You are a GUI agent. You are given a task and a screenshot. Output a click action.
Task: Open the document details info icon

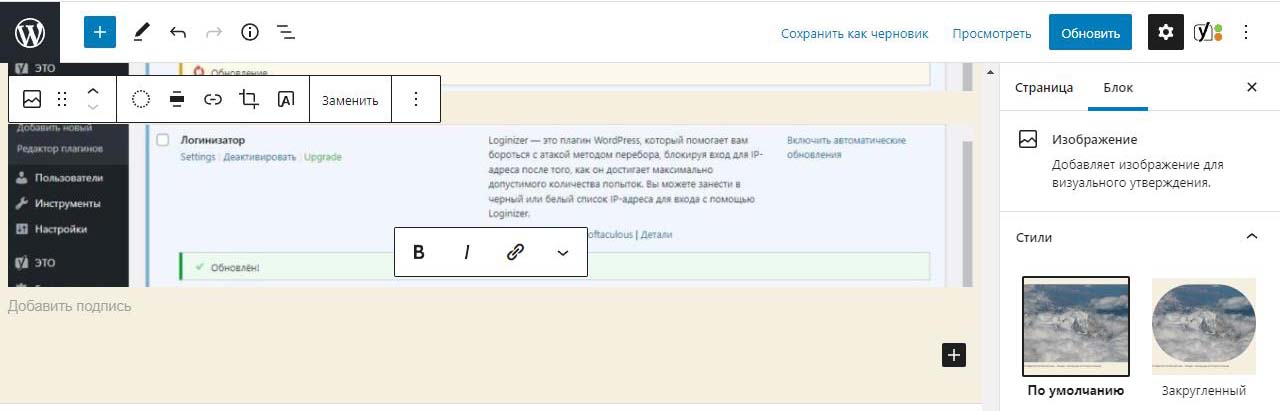pyautogui.click(x=250, y=32)
